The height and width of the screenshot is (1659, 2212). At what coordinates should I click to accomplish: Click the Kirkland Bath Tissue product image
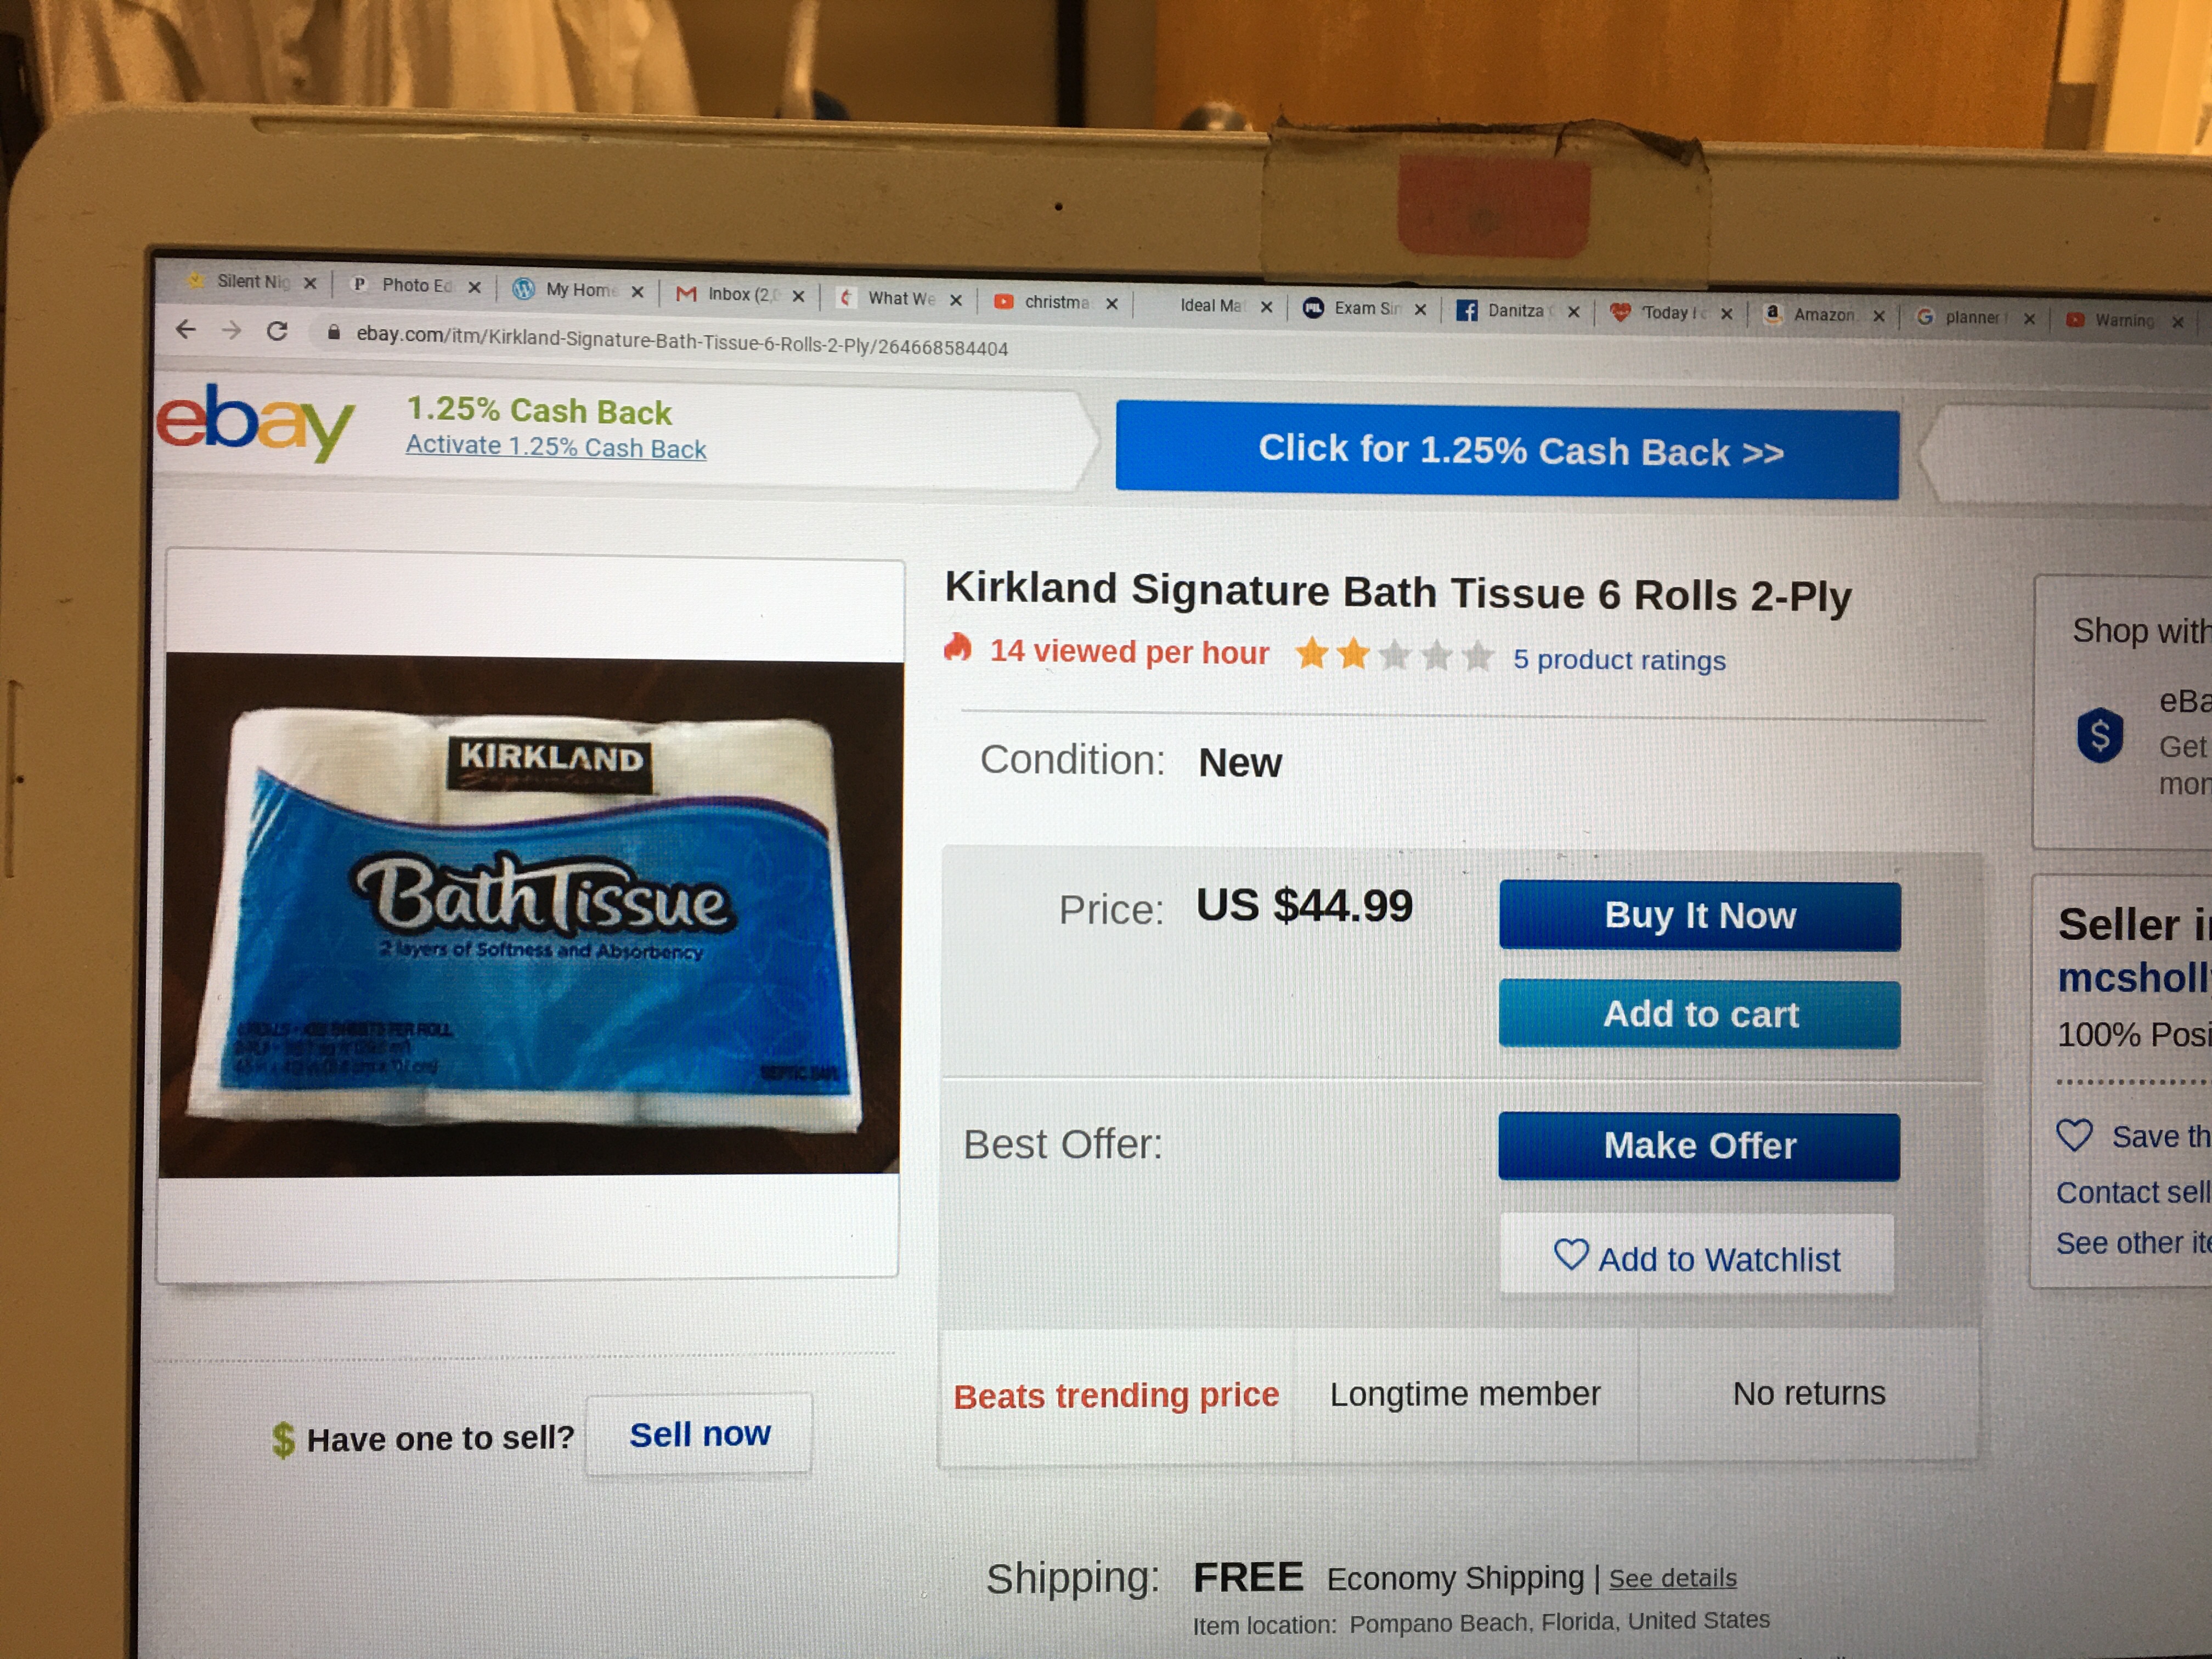coord(530,915)
